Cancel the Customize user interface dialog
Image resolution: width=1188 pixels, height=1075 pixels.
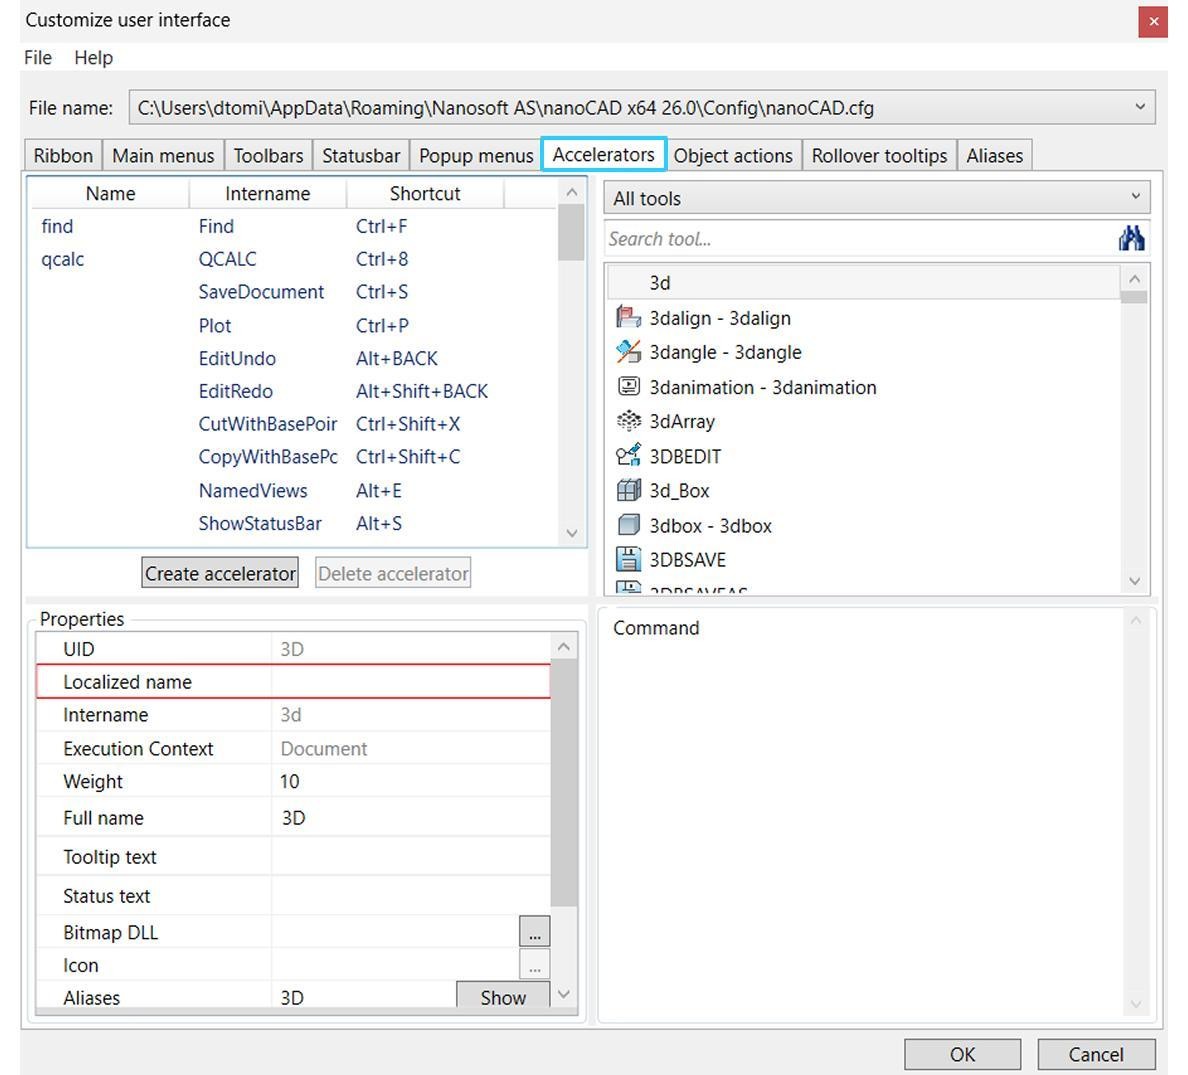click(1096, 1054)
